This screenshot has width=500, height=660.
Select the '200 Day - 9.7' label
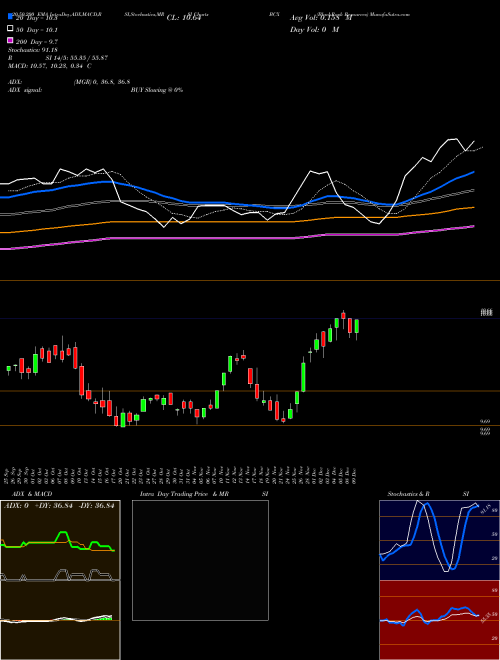[37, 42]
